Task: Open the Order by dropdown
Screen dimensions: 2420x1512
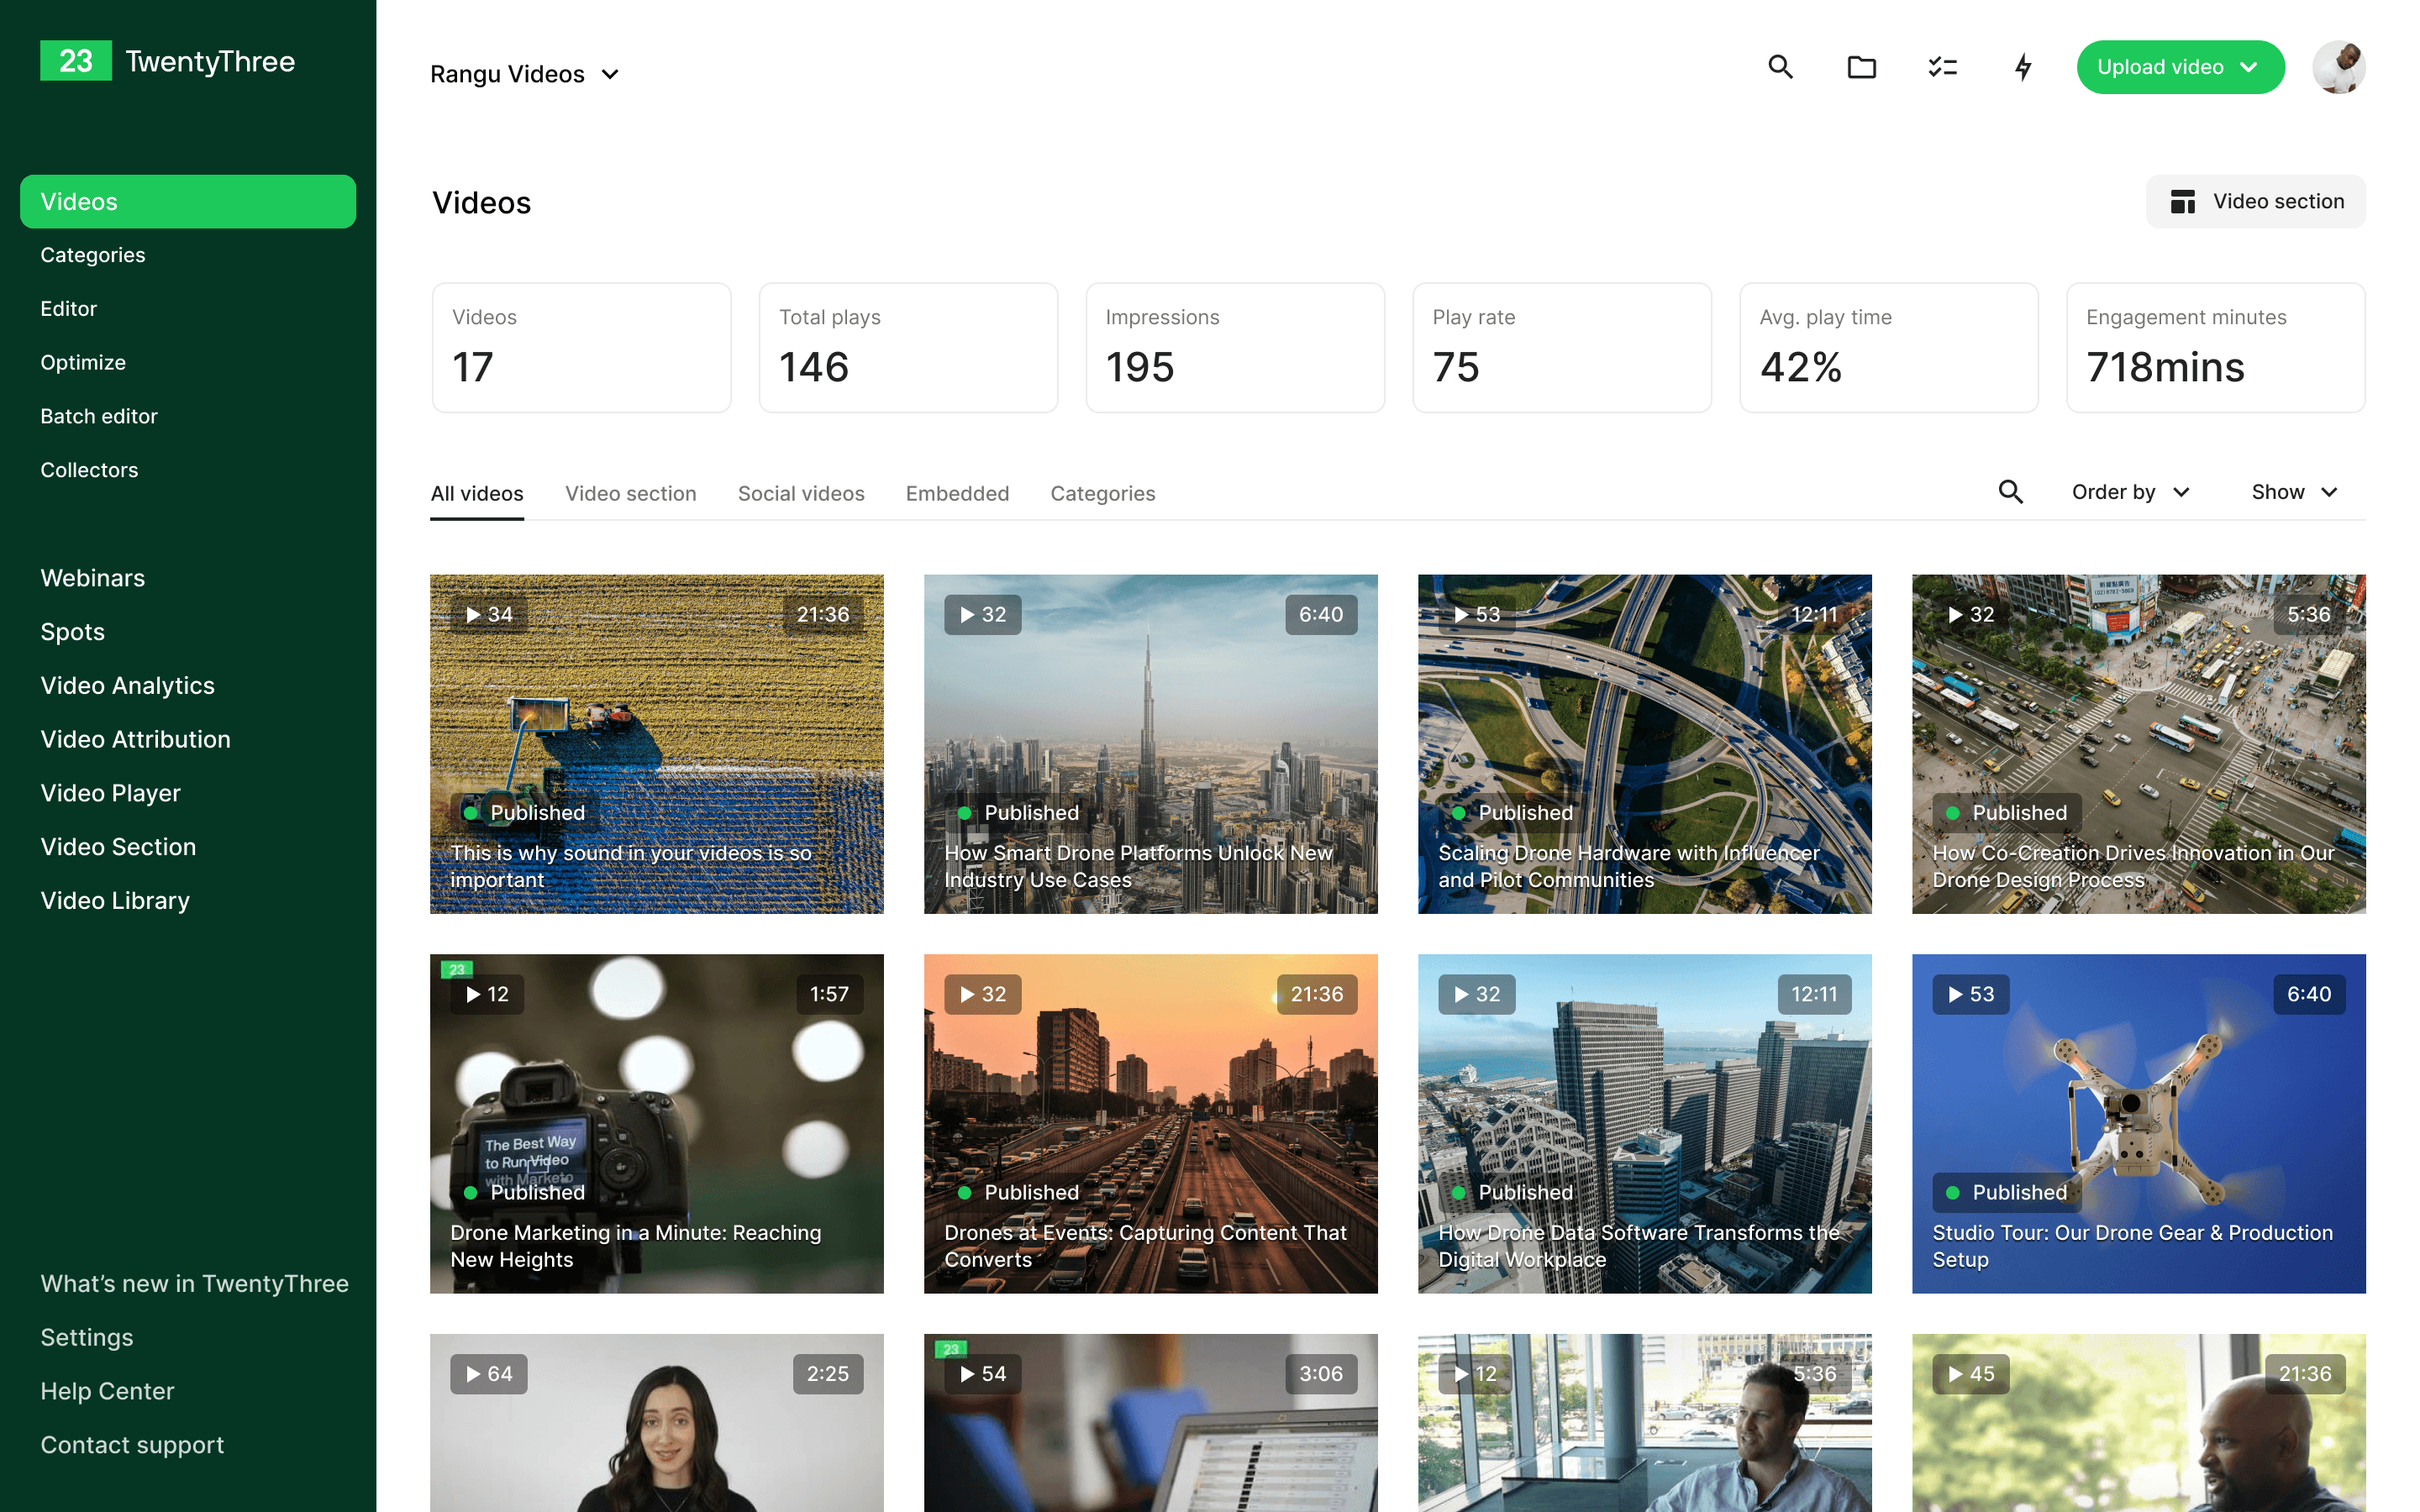Action: (x=2131, y=492)
